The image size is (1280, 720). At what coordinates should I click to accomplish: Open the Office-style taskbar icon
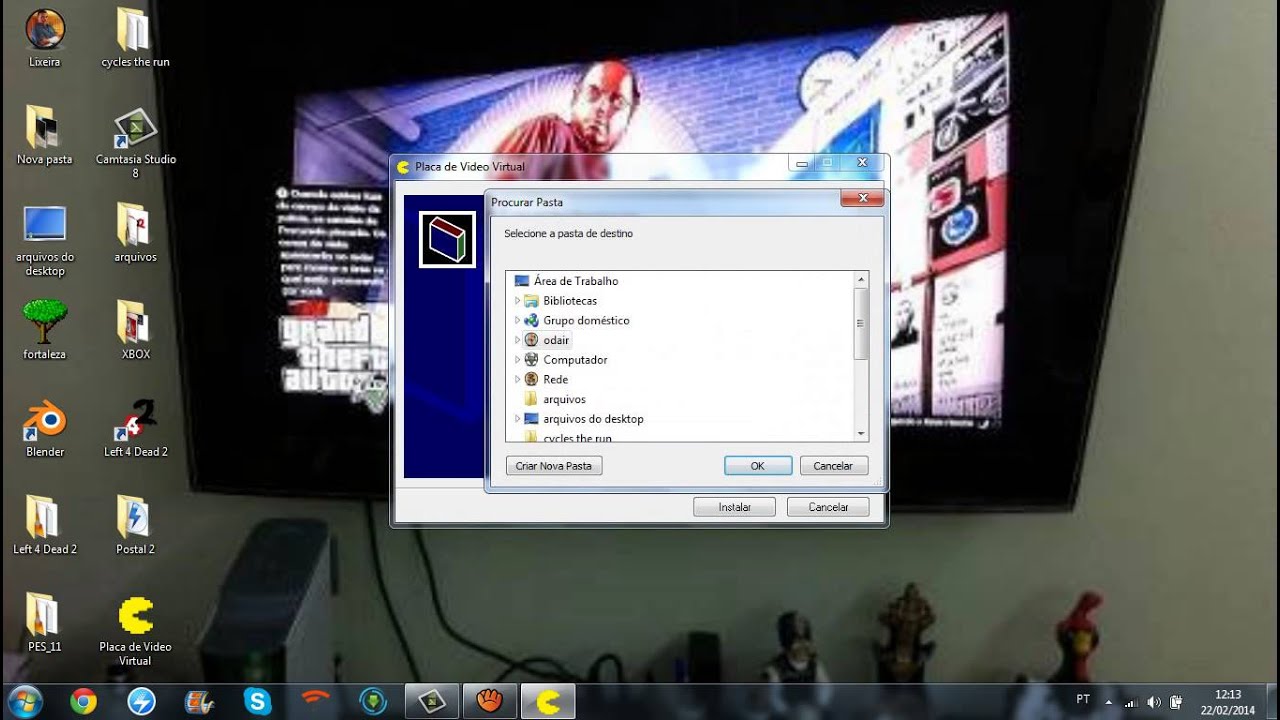[200, 701]
